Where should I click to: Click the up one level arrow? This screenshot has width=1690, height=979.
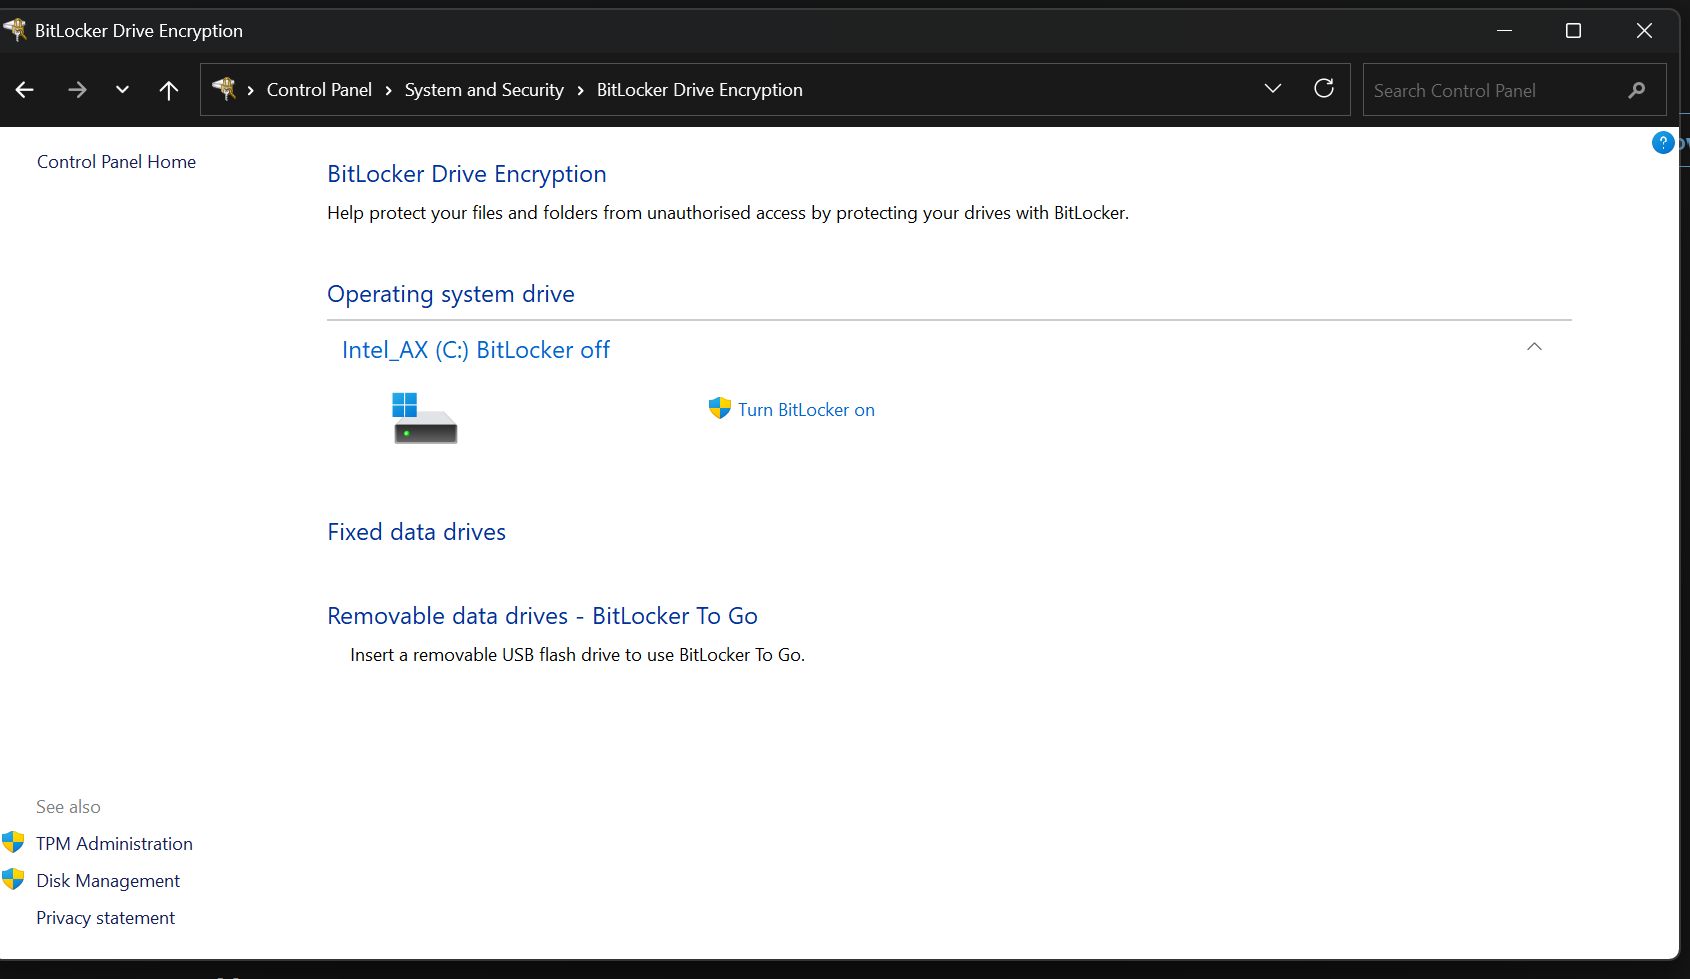(169, 89)
